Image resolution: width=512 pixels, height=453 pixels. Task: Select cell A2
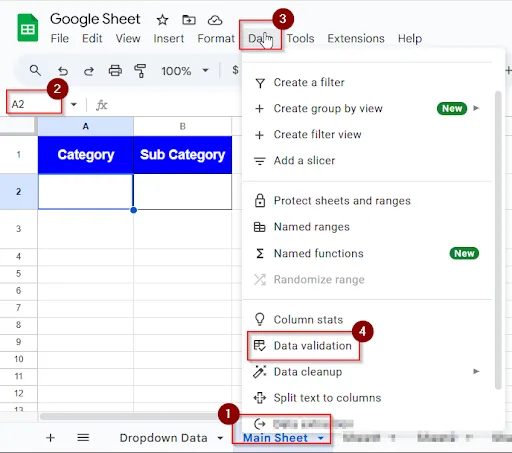pos(86,192)
